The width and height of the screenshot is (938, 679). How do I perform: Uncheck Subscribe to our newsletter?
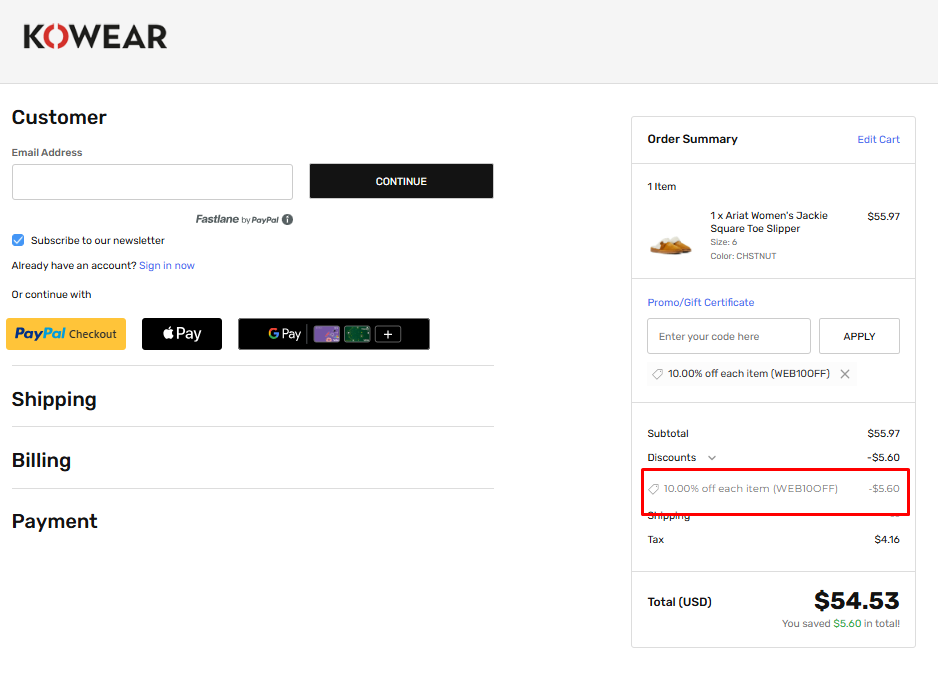[18, 240]
